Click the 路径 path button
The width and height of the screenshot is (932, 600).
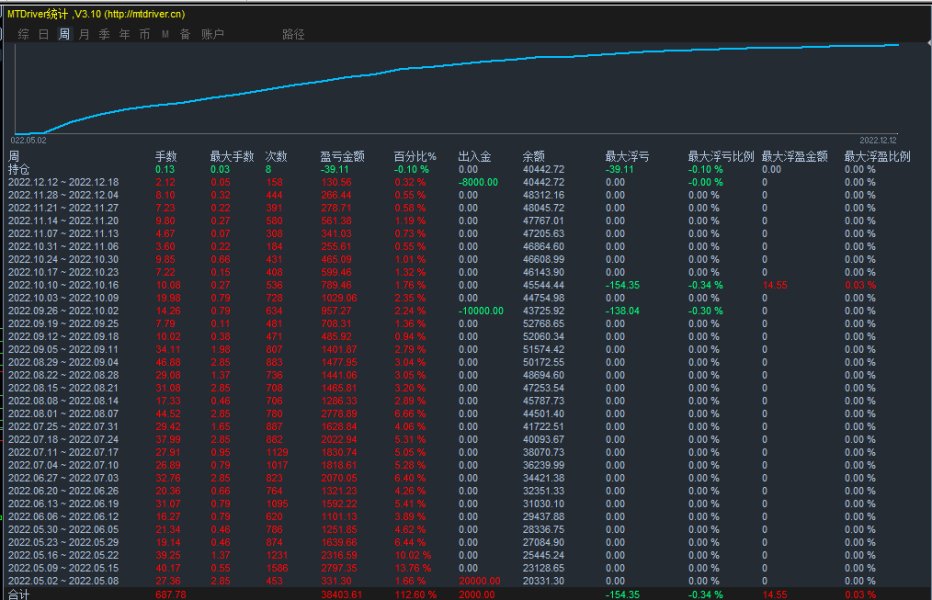[293, 34]
